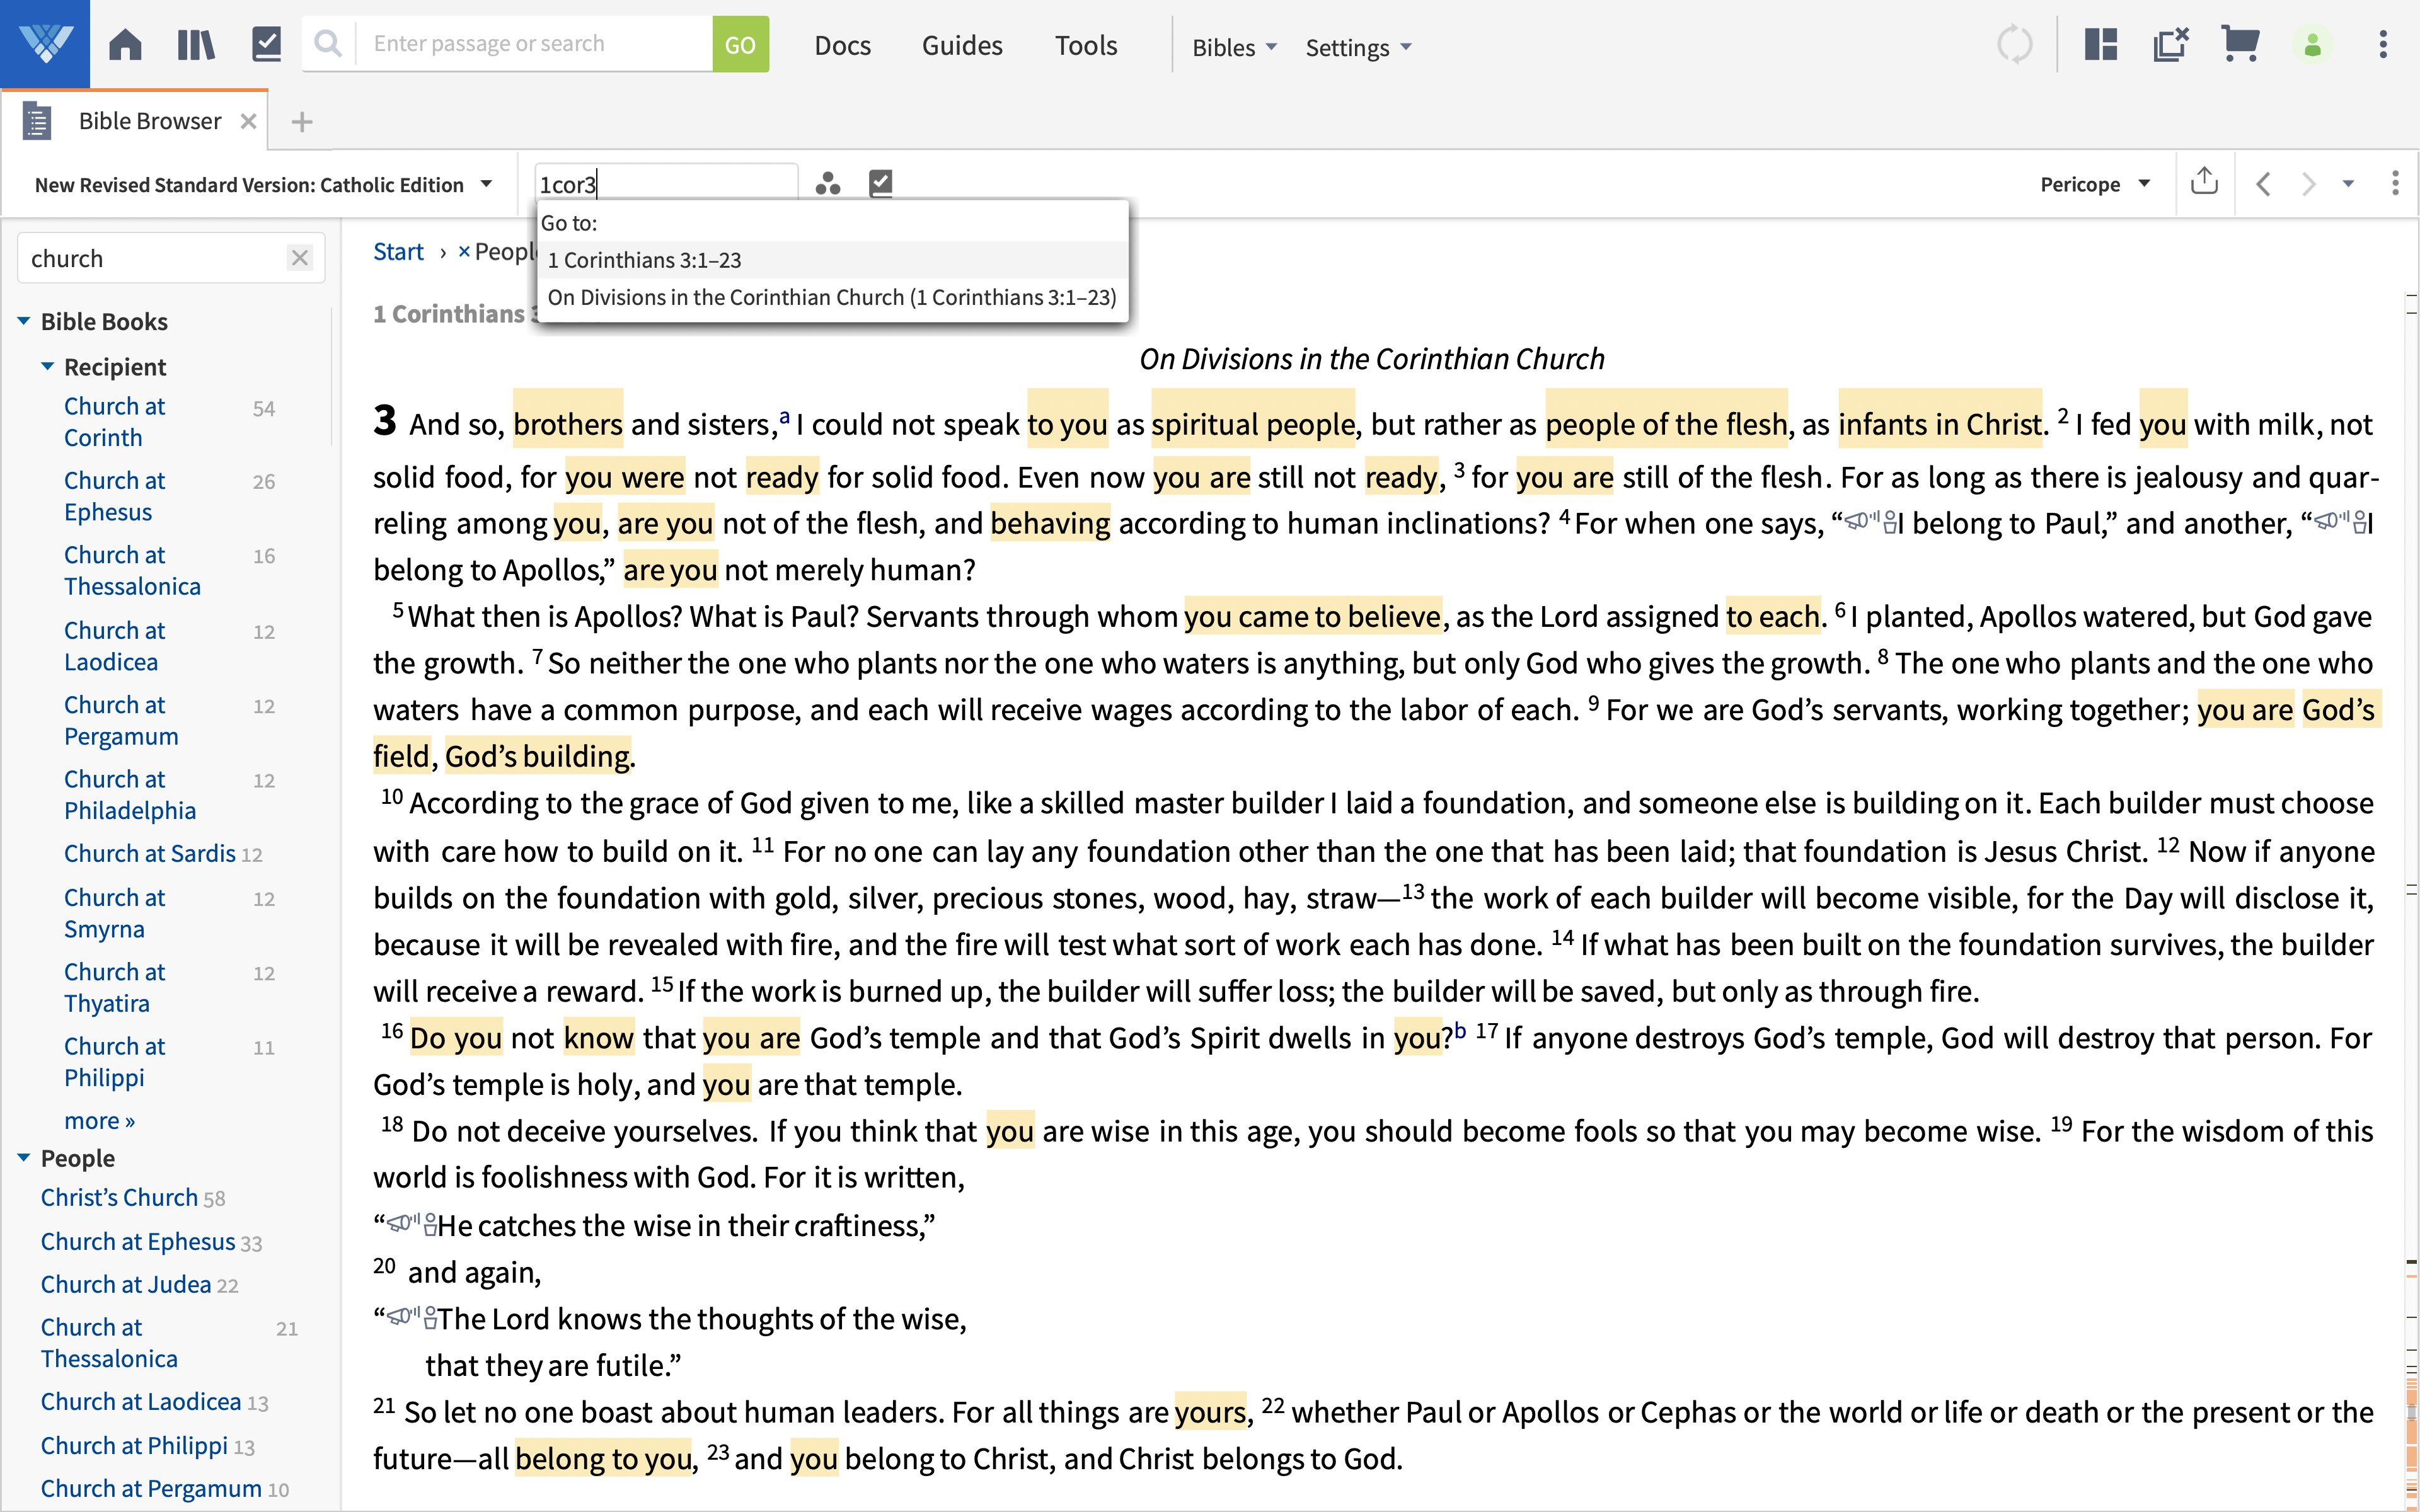2420x1512 pixels.
Task: Open navigation history dropdown arrow
Action: 2348,184
